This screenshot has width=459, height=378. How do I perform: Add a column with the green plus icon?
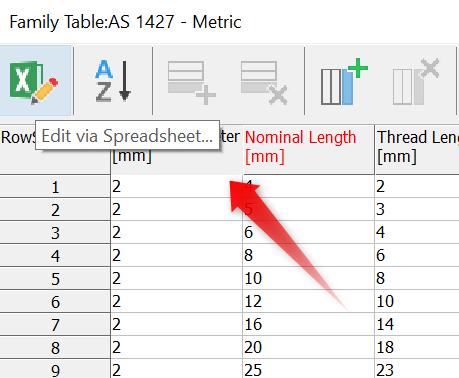(x=344, y=82)
